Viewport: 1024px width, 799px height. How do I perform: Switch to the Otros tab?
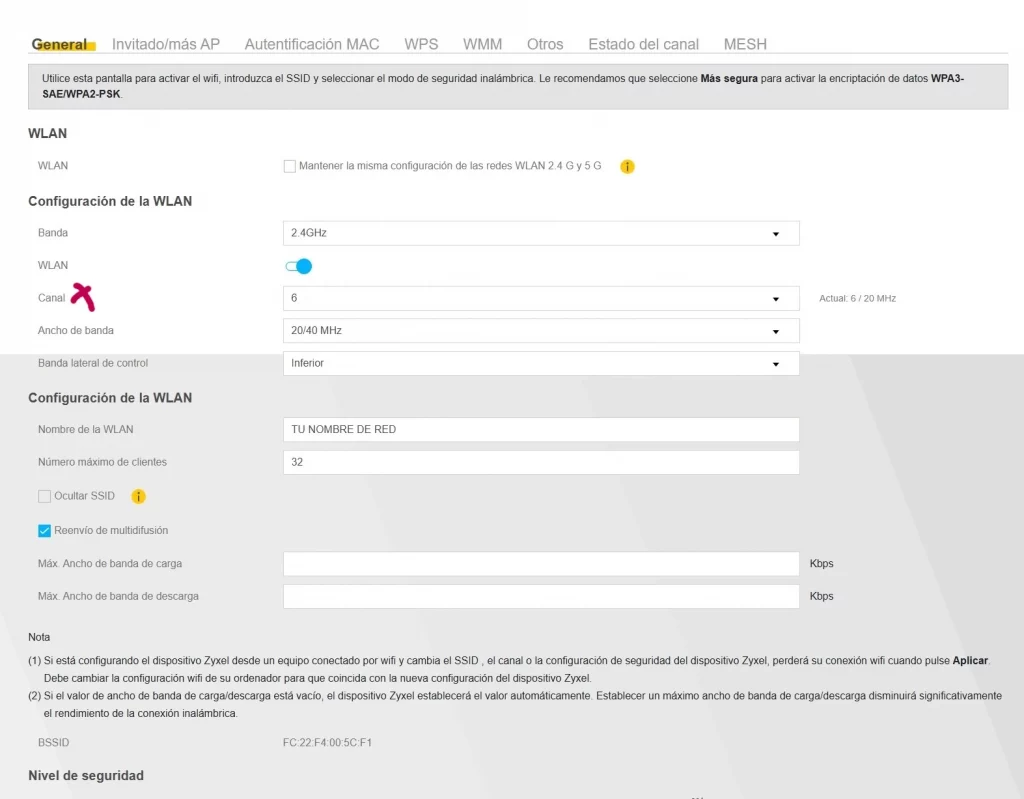tap(545, 44)
